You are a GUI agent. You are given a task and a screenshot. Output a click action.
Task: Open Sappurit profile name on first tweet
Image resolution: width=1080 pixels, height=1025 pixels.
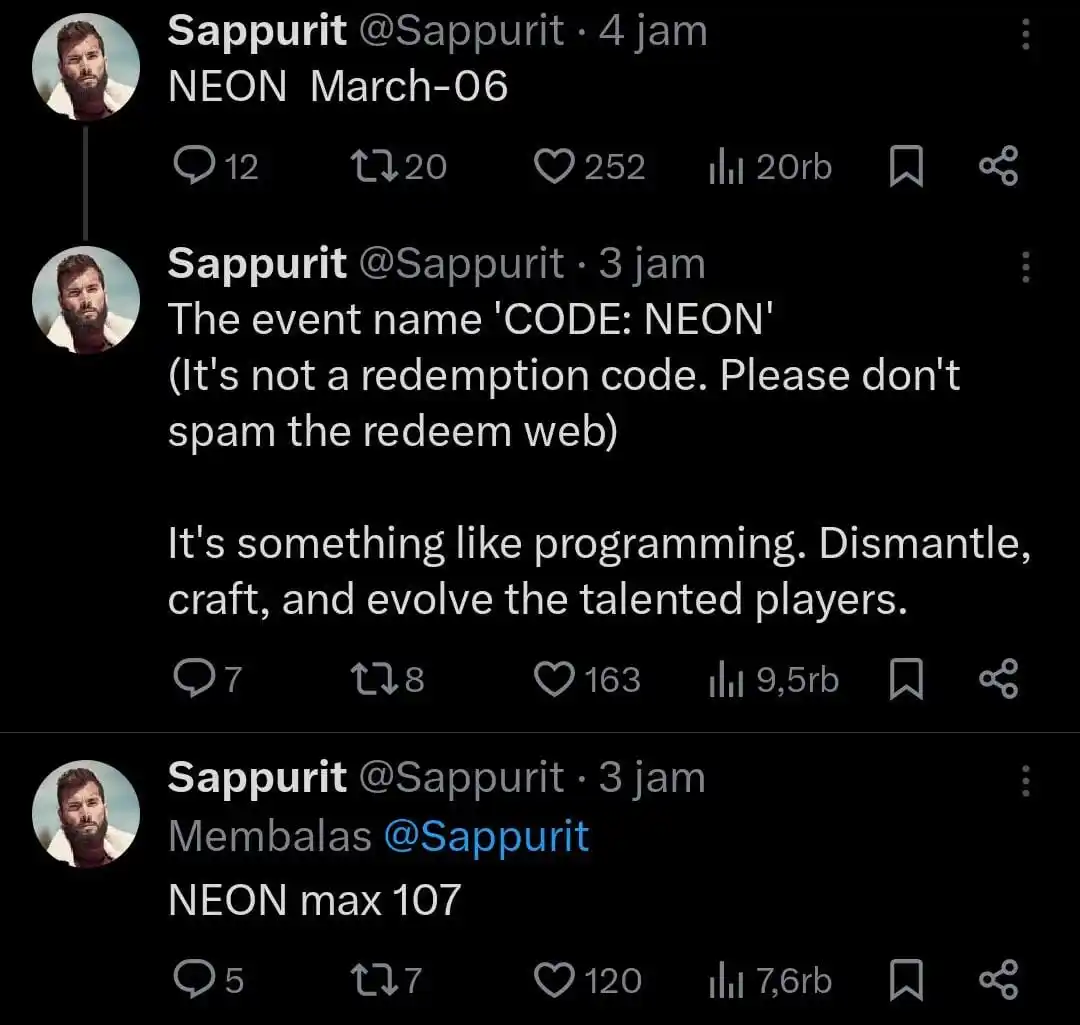pyautogui.click(x=257, y=31)
